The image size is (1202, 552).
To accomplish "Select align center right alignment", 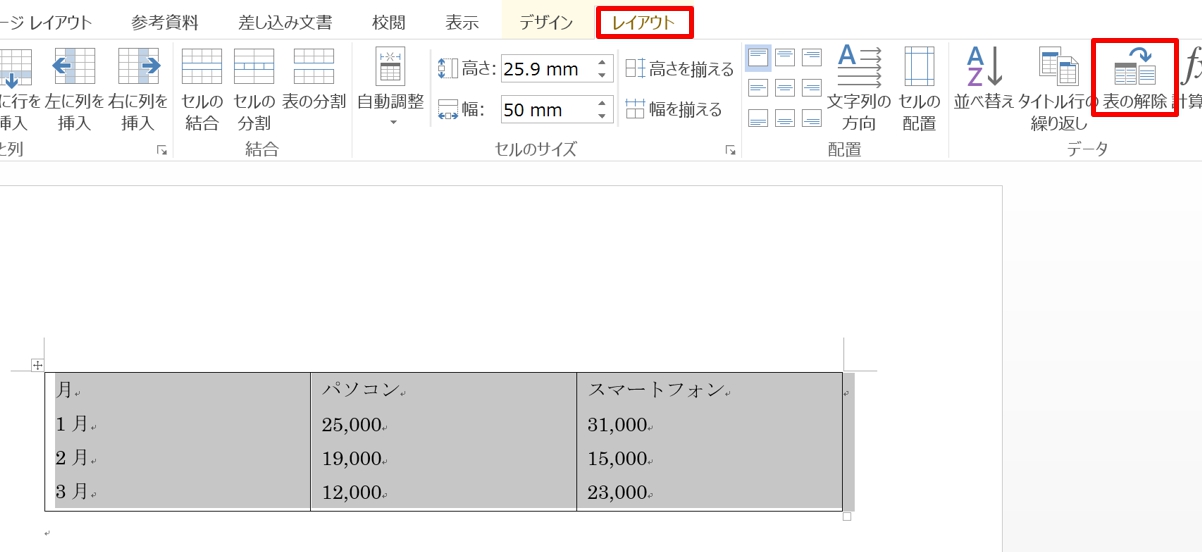I will (812, 88).
